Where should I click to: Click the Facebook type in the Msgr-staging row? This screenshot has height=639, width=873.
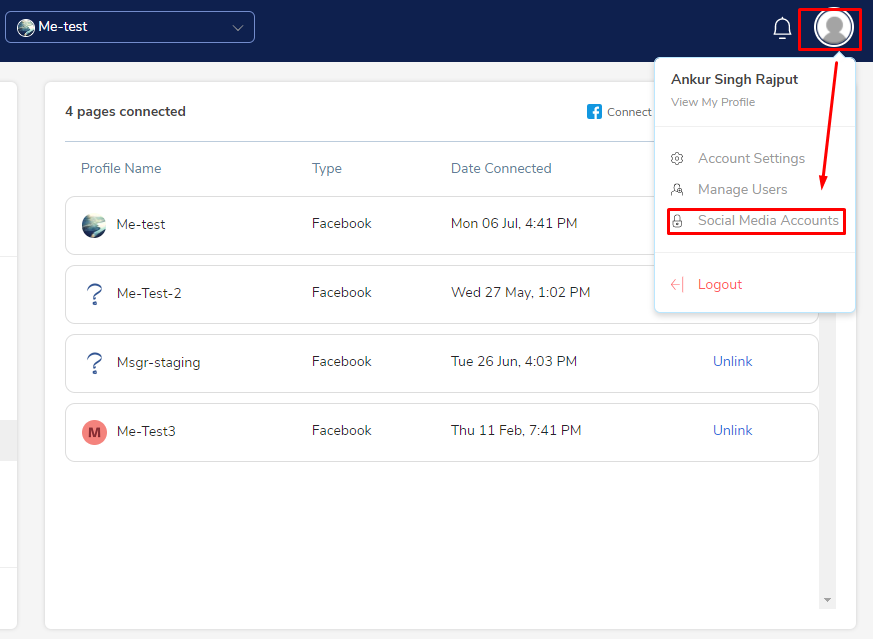[x=341, y=361]
